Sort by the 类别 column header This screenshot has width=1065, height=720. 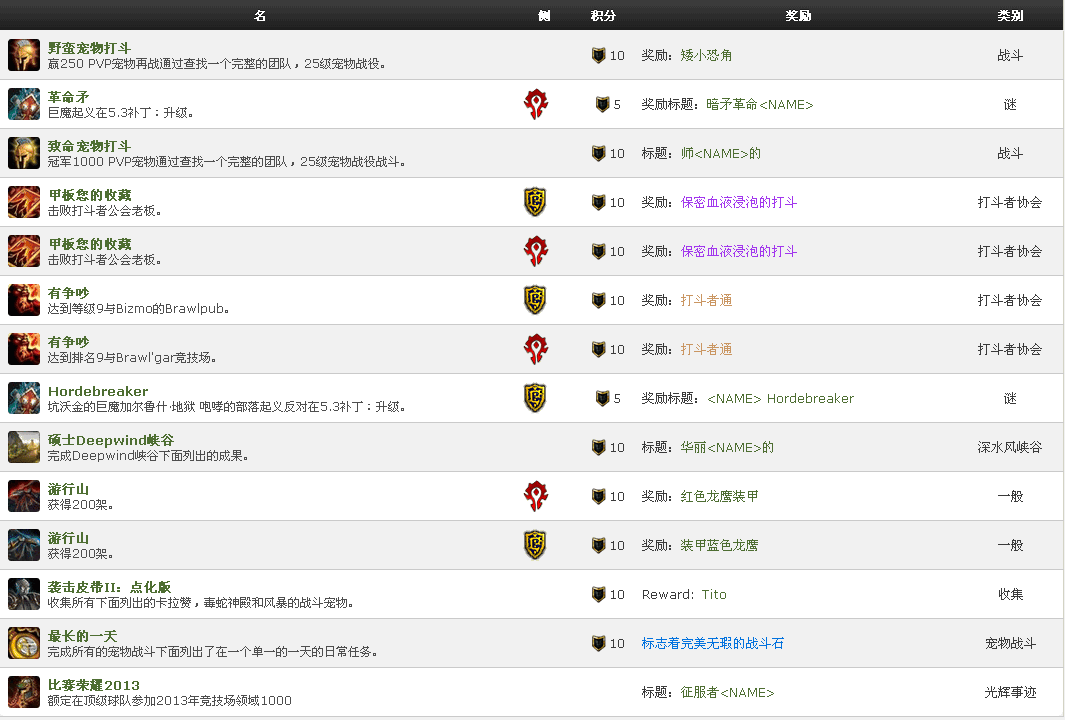(1010, 15)
